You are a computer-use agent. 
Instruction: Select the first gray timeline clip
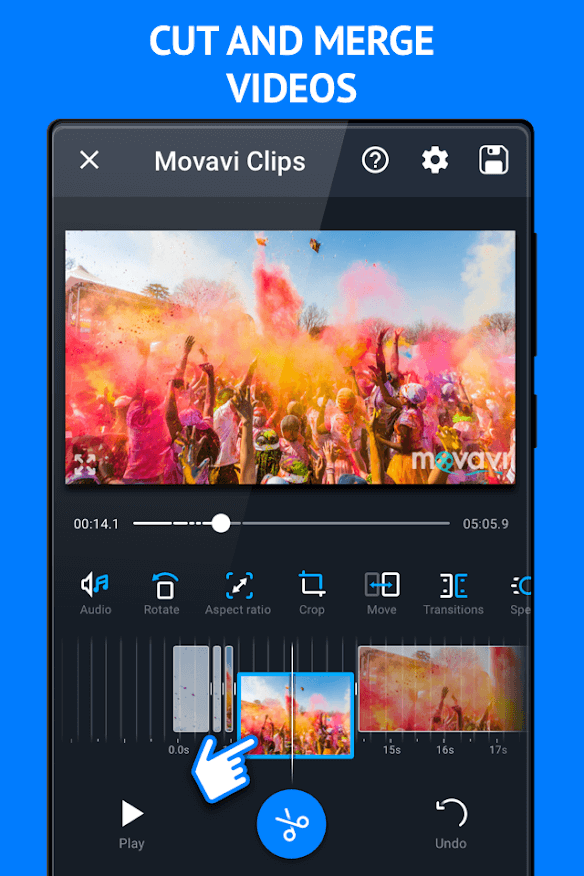pyautogui.click(x=191, y=688)
